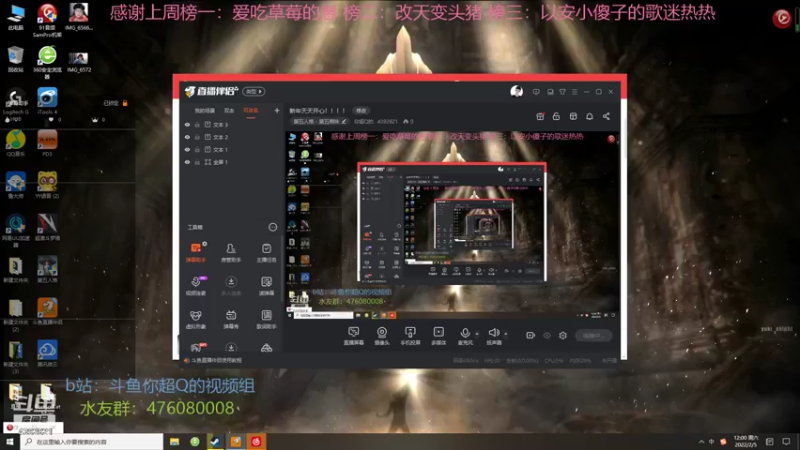Click the stream preview canvas
Image resolution: width=800 pixels, height=450 pixels.
pos(452,225)
